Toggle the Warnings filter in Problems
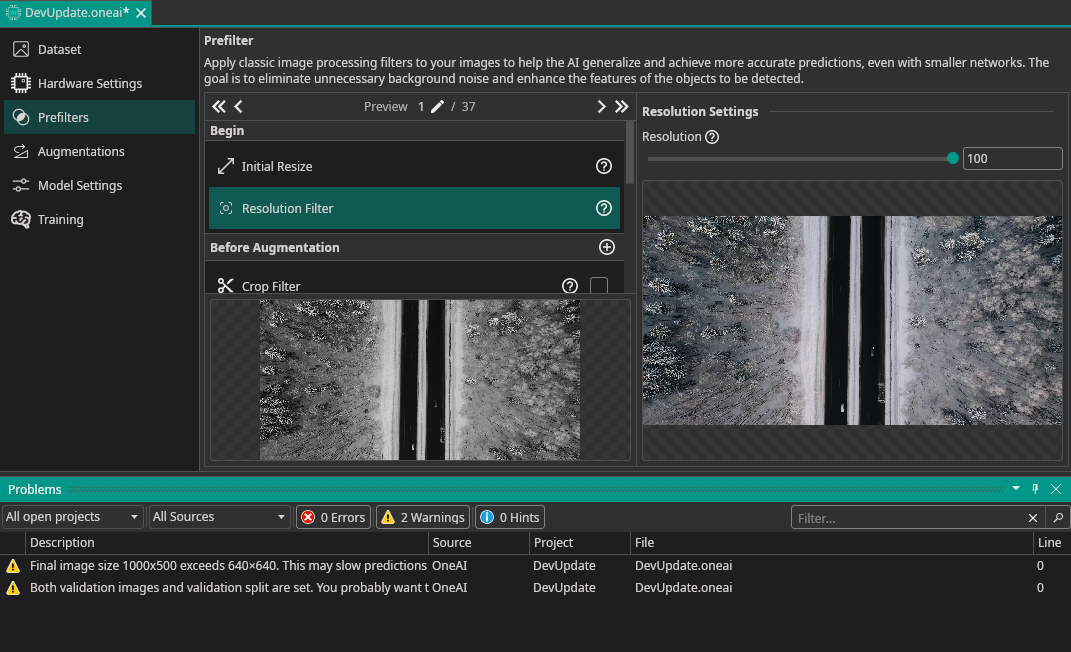 [423, 517]
